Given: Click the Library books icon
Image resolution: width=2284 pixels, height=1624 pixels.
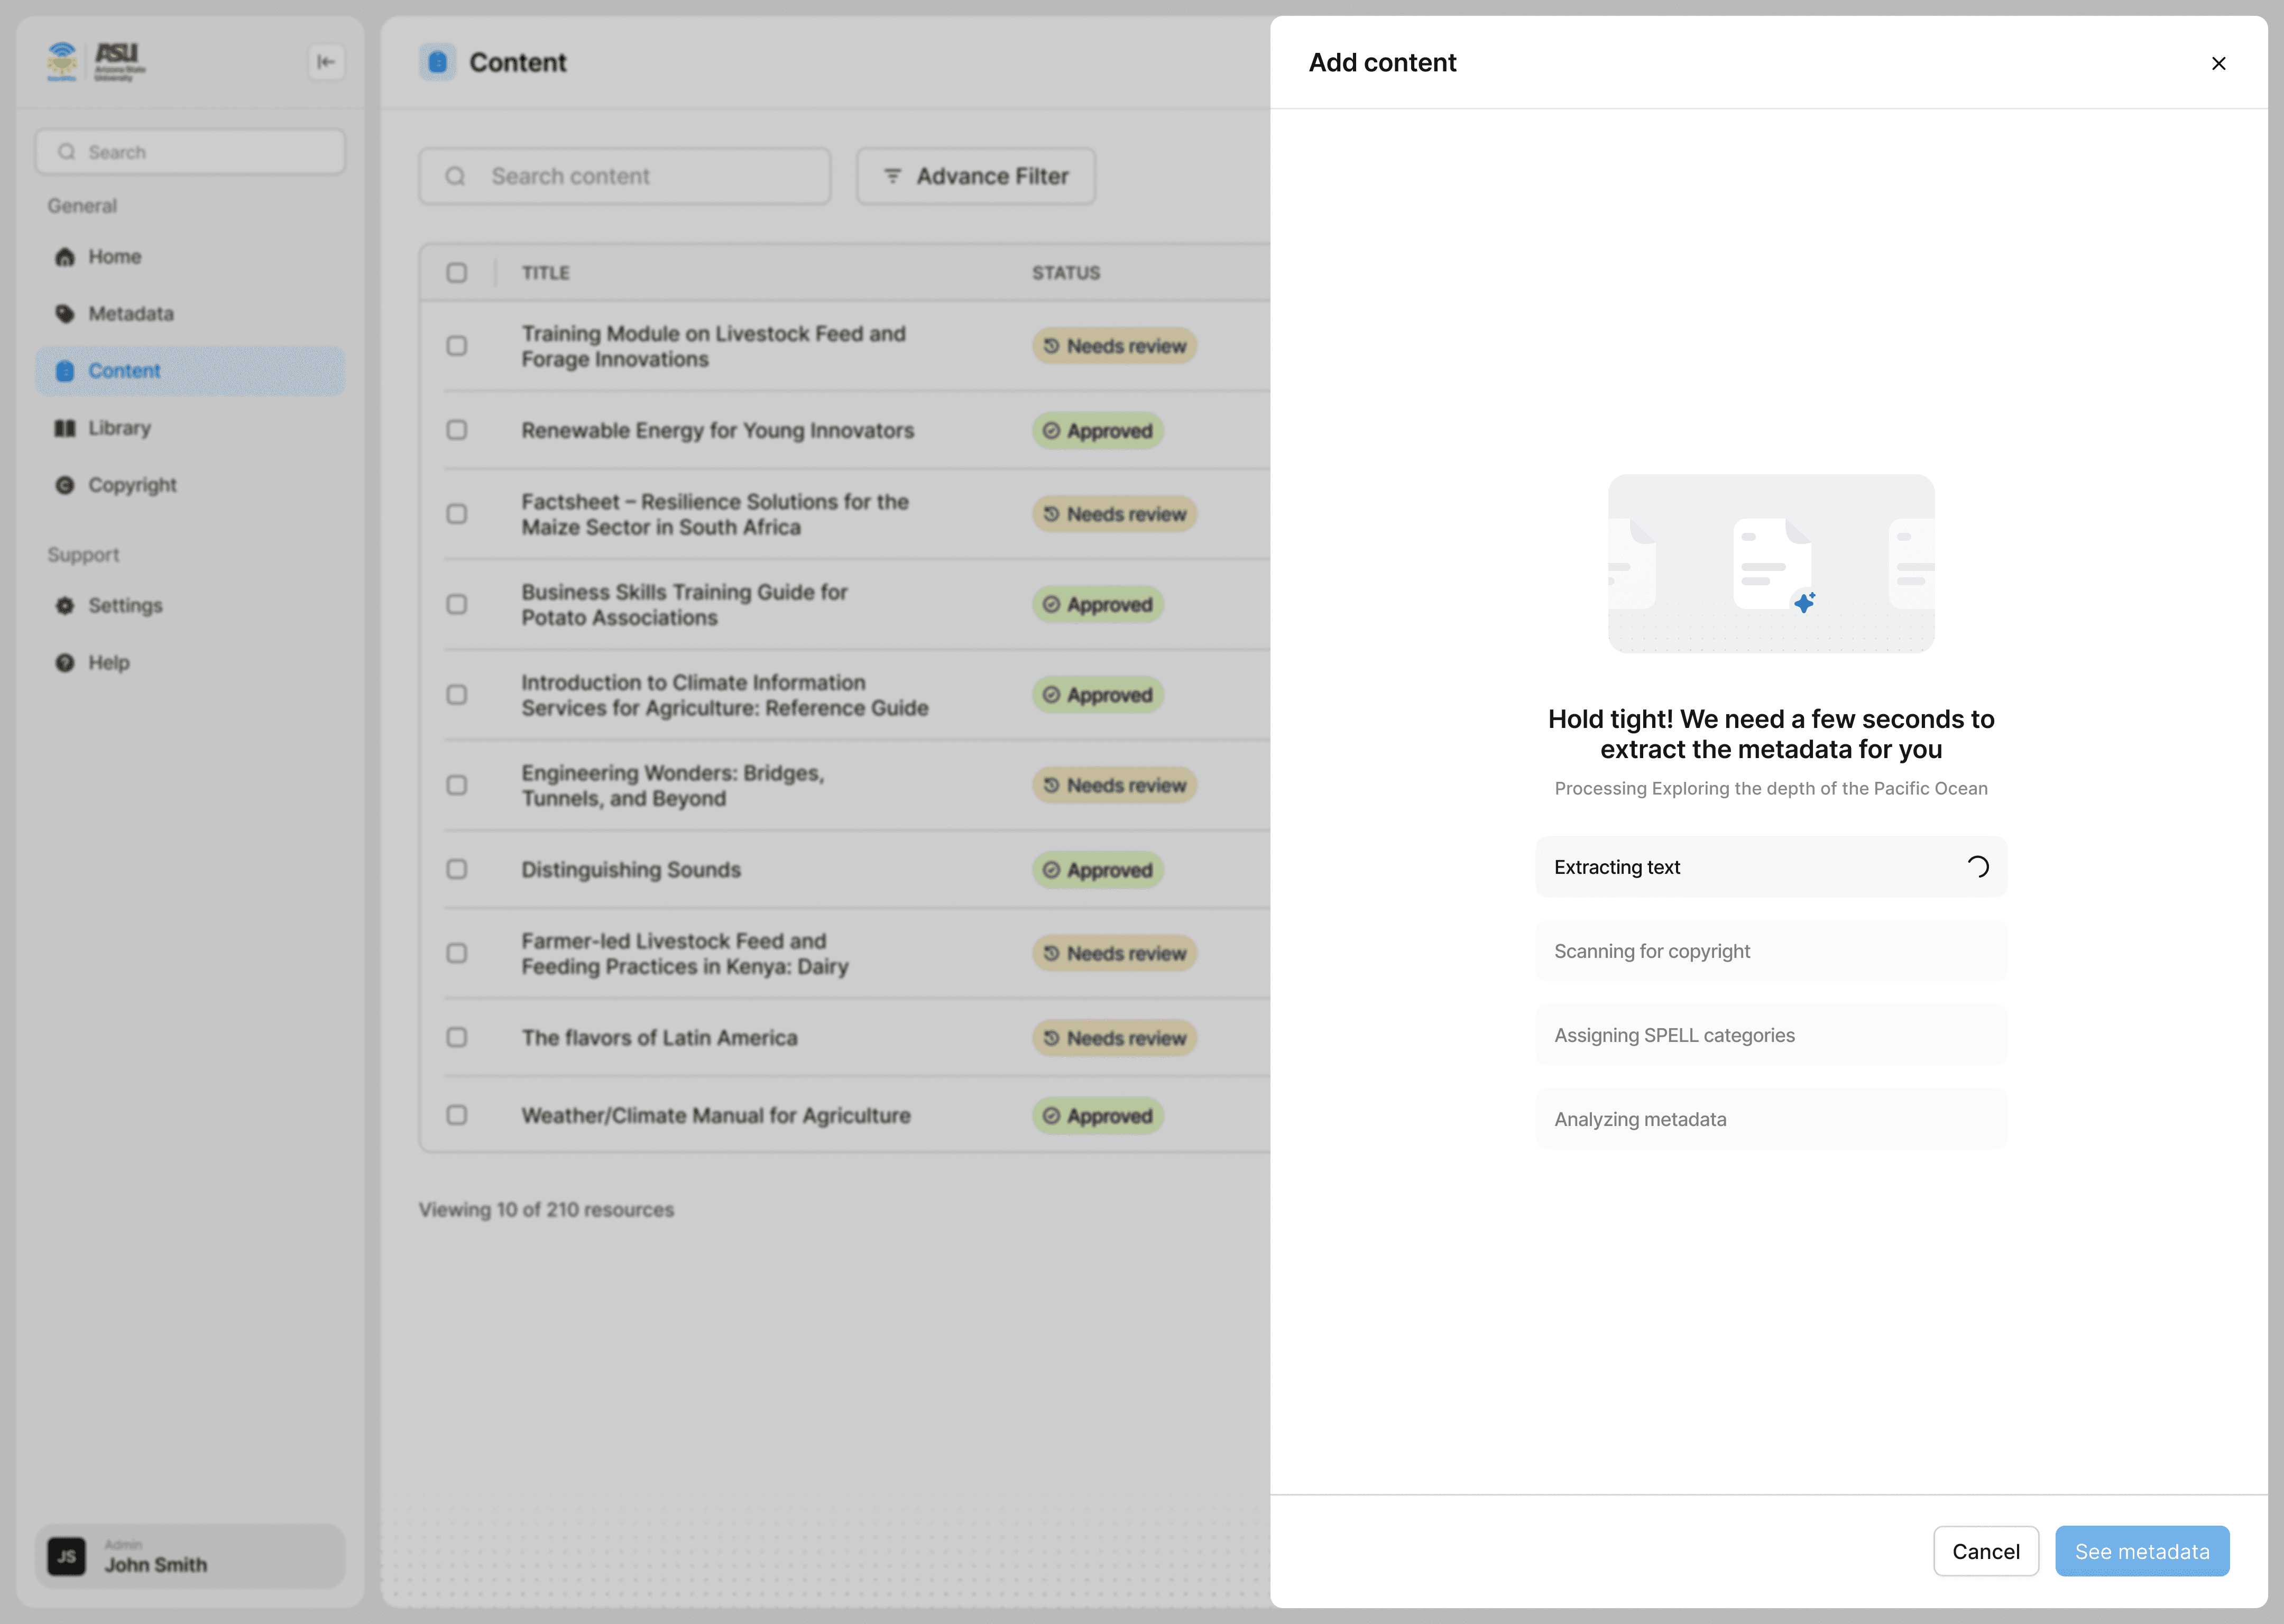Looking at the screenshot, I should pyautogui.click(x=65, y=428).
